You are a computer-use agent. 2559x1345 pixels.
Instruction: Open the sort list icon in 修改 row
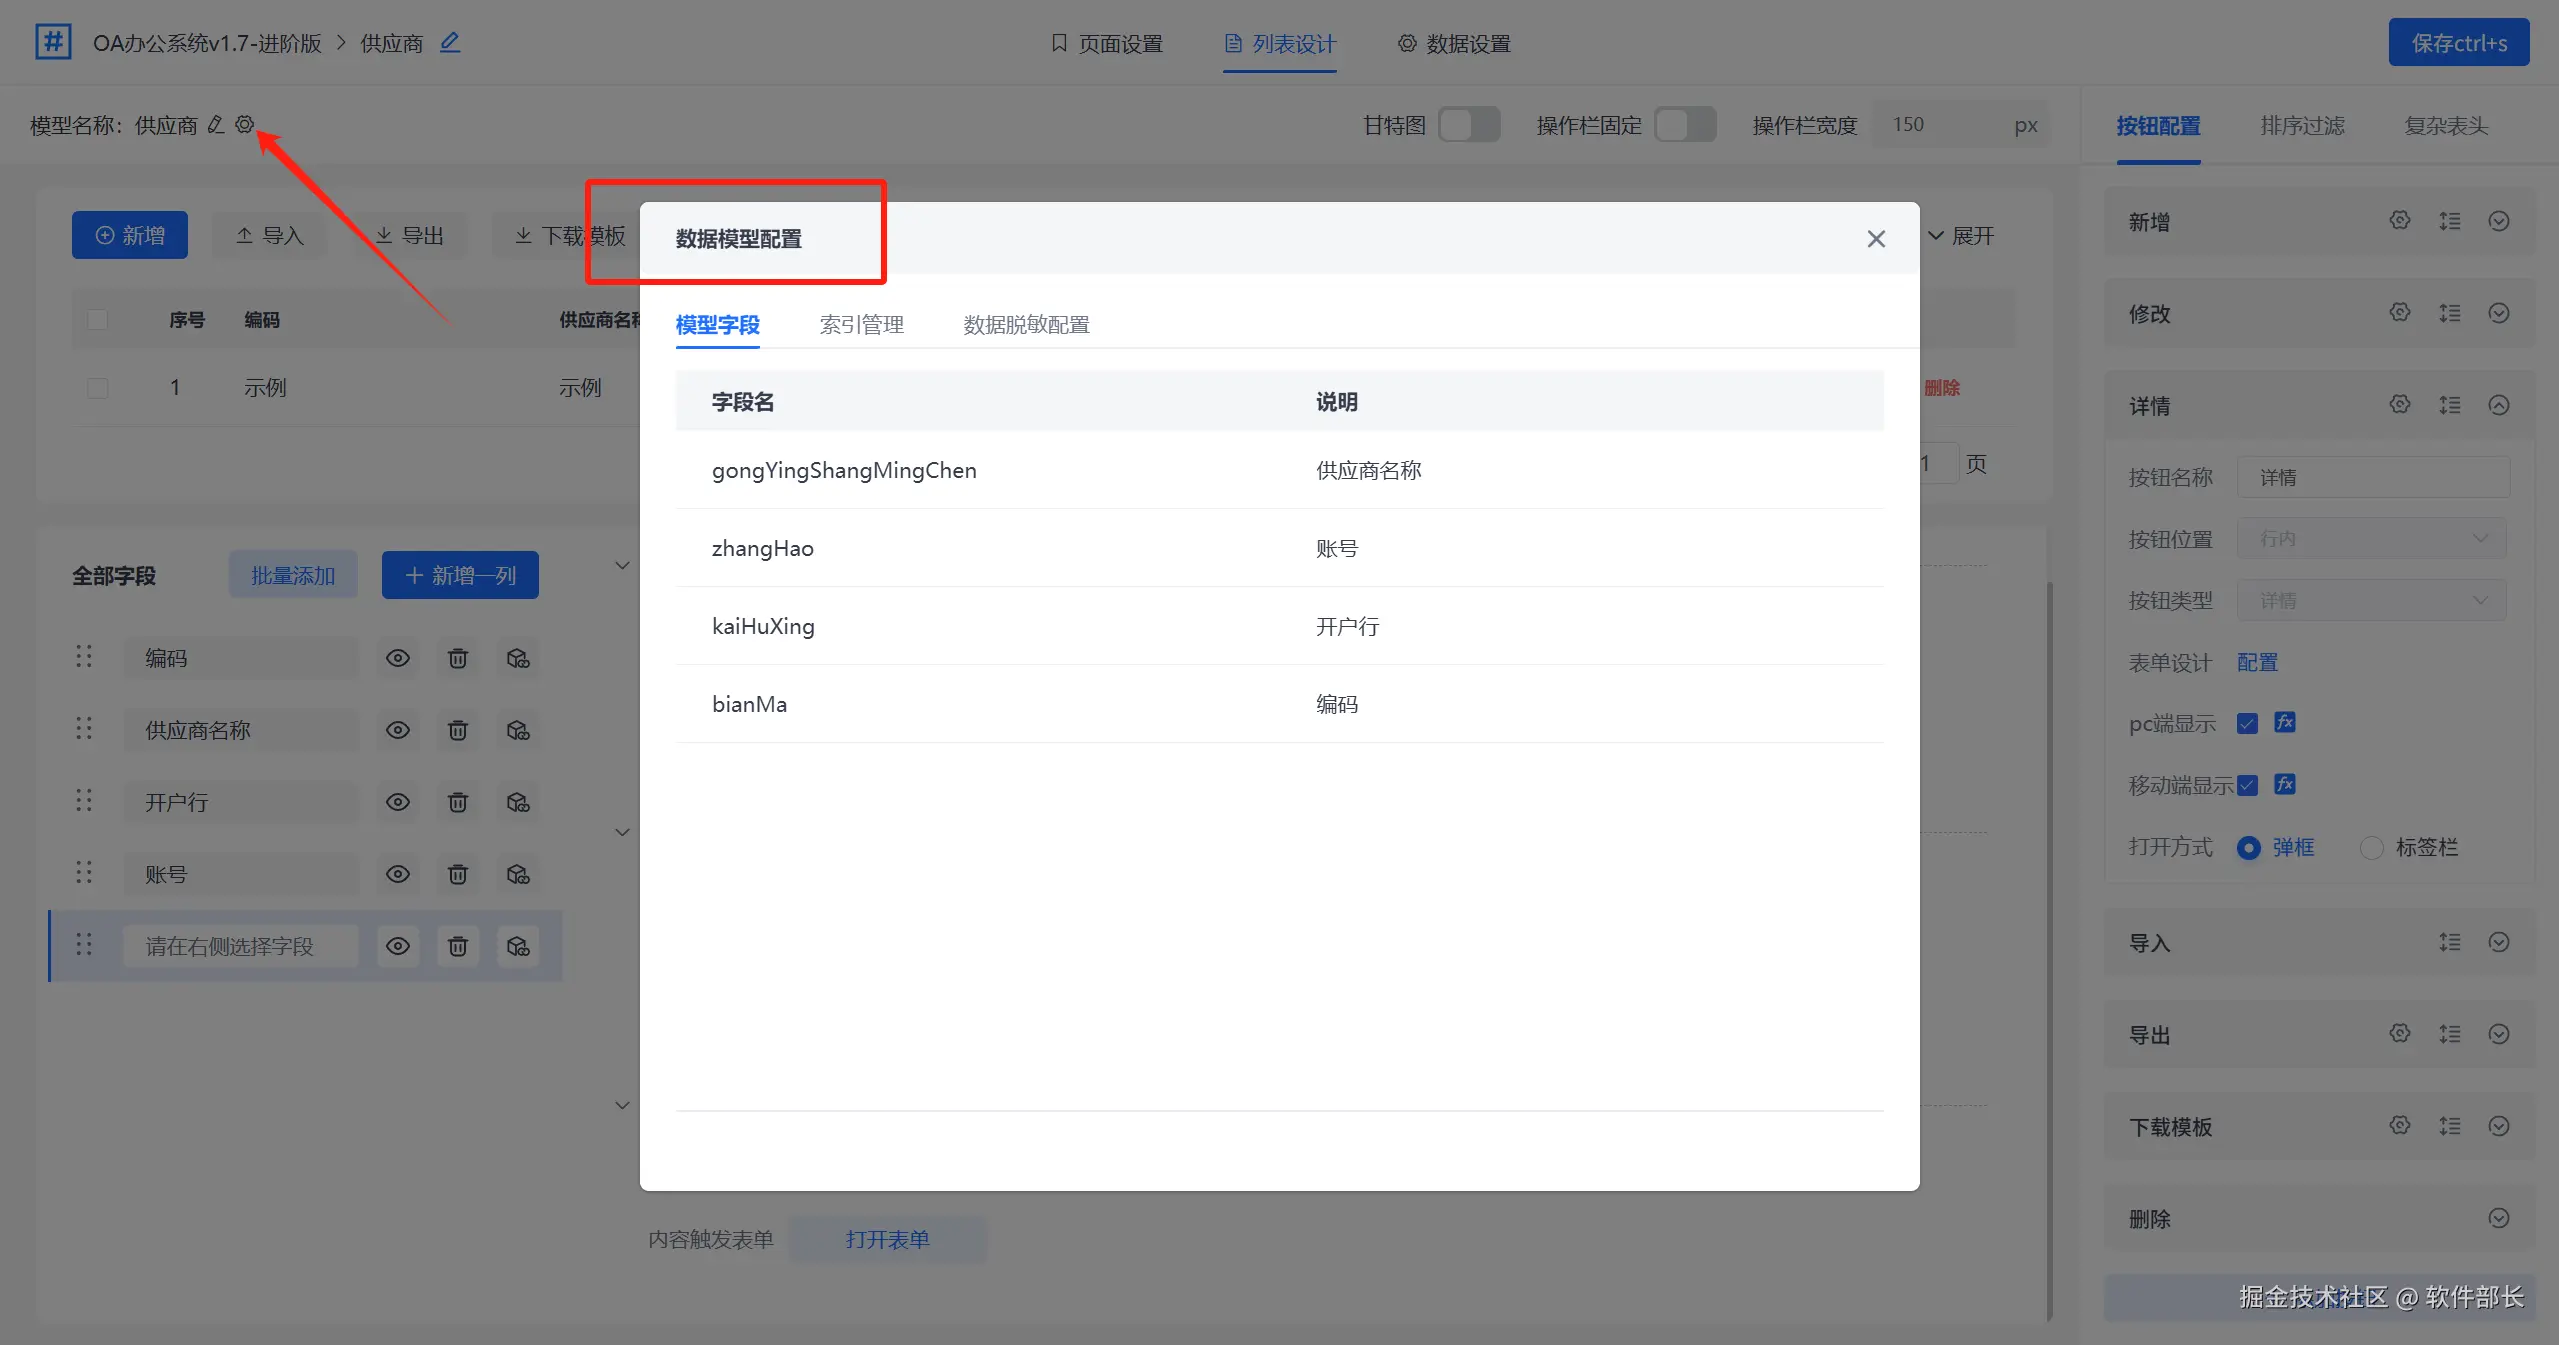click(x=2449, y=313)
